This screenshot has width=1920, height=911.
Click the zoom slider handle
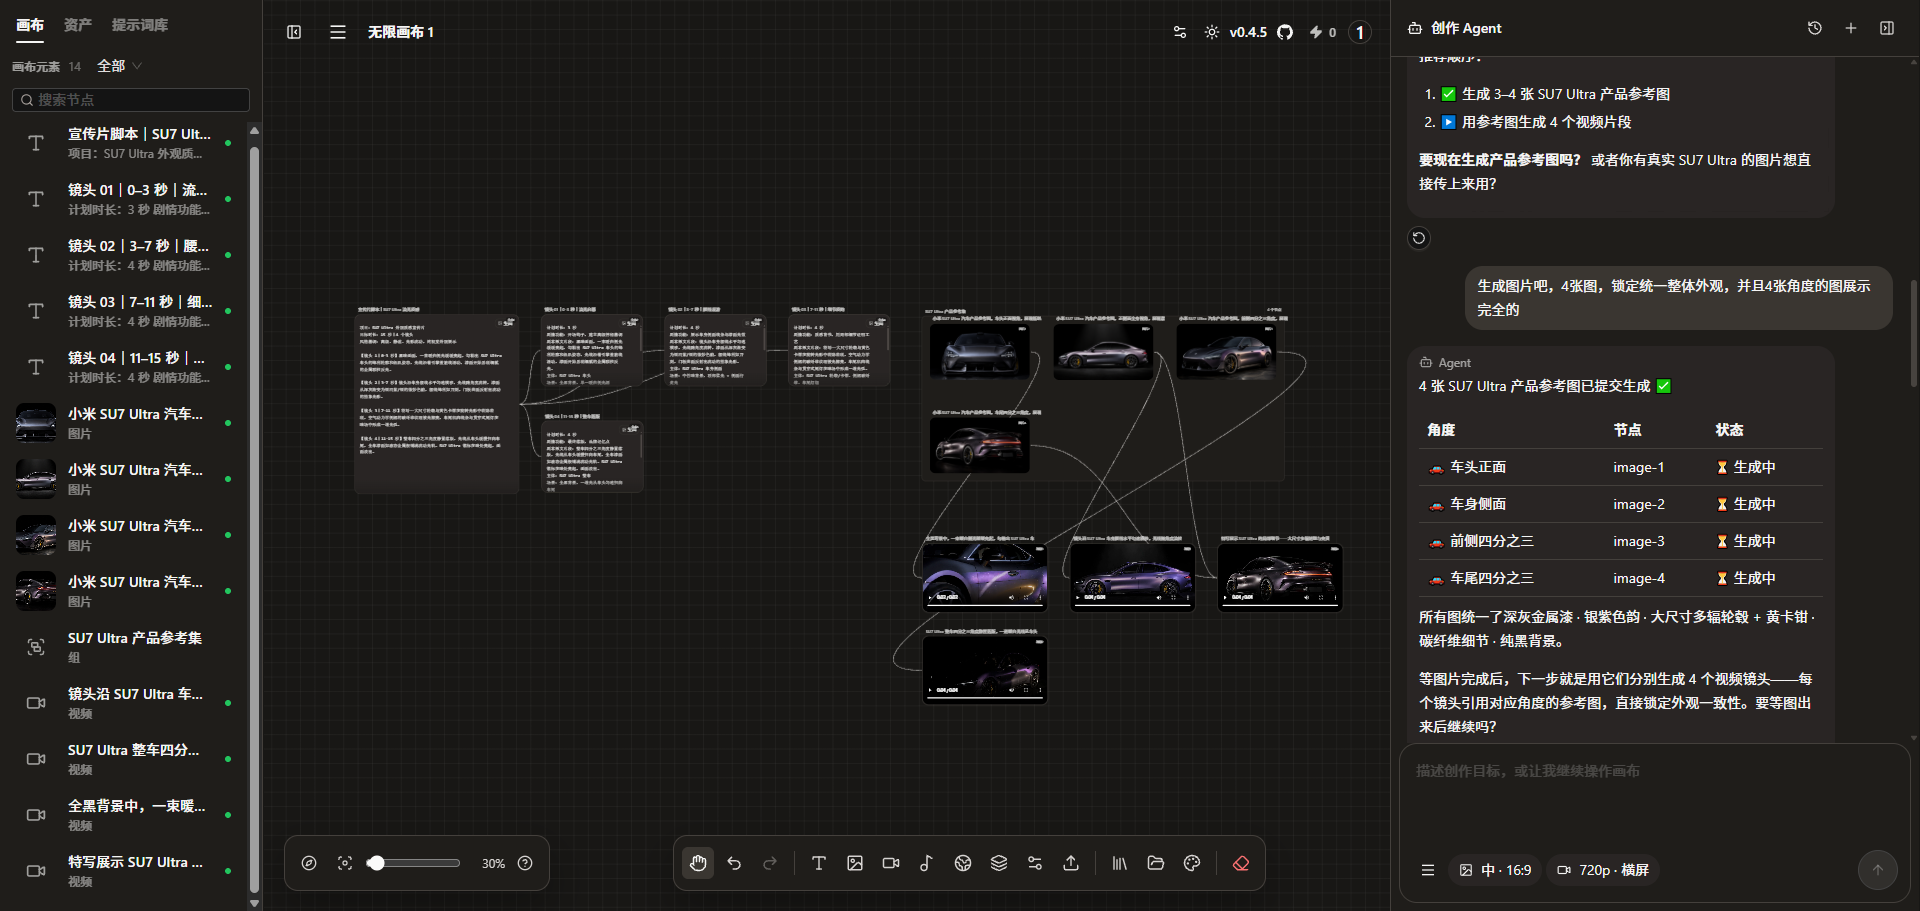pyautogui.click(x=376, y=863)
